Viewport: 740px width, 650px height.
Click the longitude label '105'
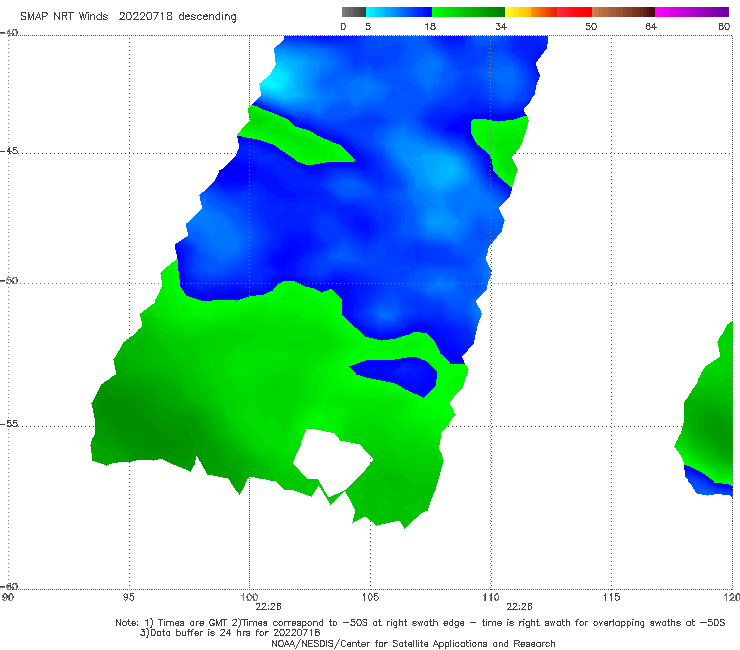tap(370, 598)
